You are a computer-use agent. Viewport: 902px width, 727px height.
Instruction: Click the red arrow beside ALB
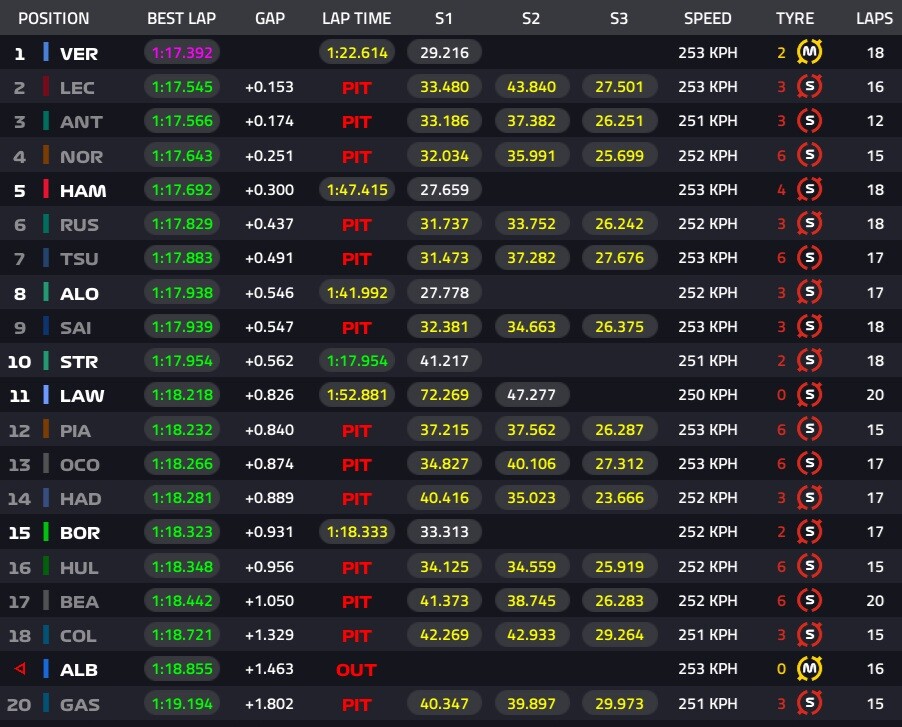[x=20, y=668]
